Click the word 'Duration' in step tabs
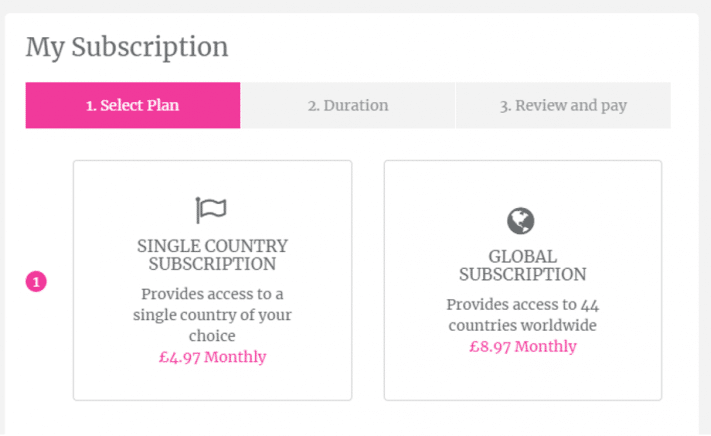Viewport: 711px width, 436px height. coord(356,105)
